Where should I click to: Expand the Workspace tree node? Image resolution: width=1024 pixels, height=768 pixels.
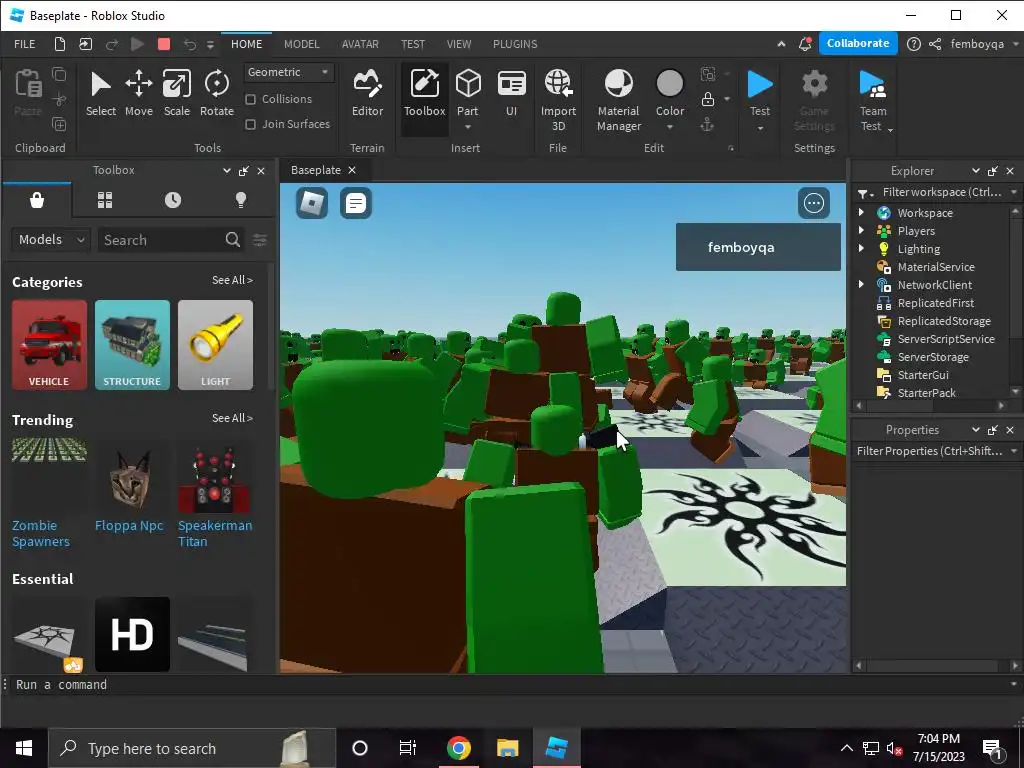pyautogui.click(x=861, y=212)
